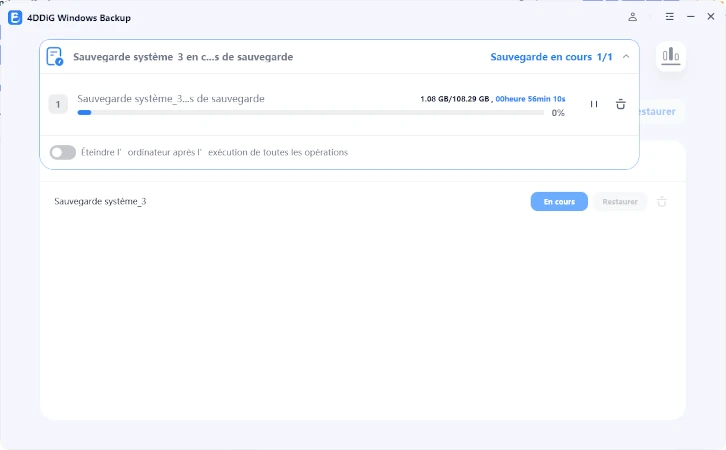Open the task statistics bar chart icon
Viewport: 726px width, 450px height.
670,56
